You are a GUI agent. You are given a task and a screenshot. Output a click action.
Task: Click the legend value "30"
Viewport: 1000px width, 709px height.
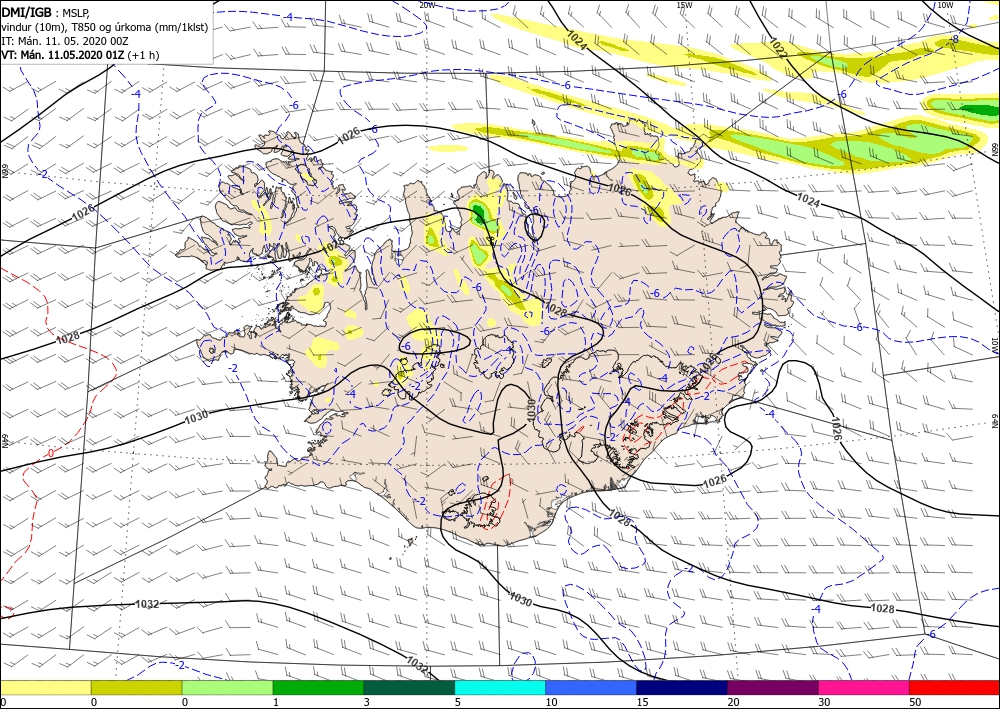824,702
